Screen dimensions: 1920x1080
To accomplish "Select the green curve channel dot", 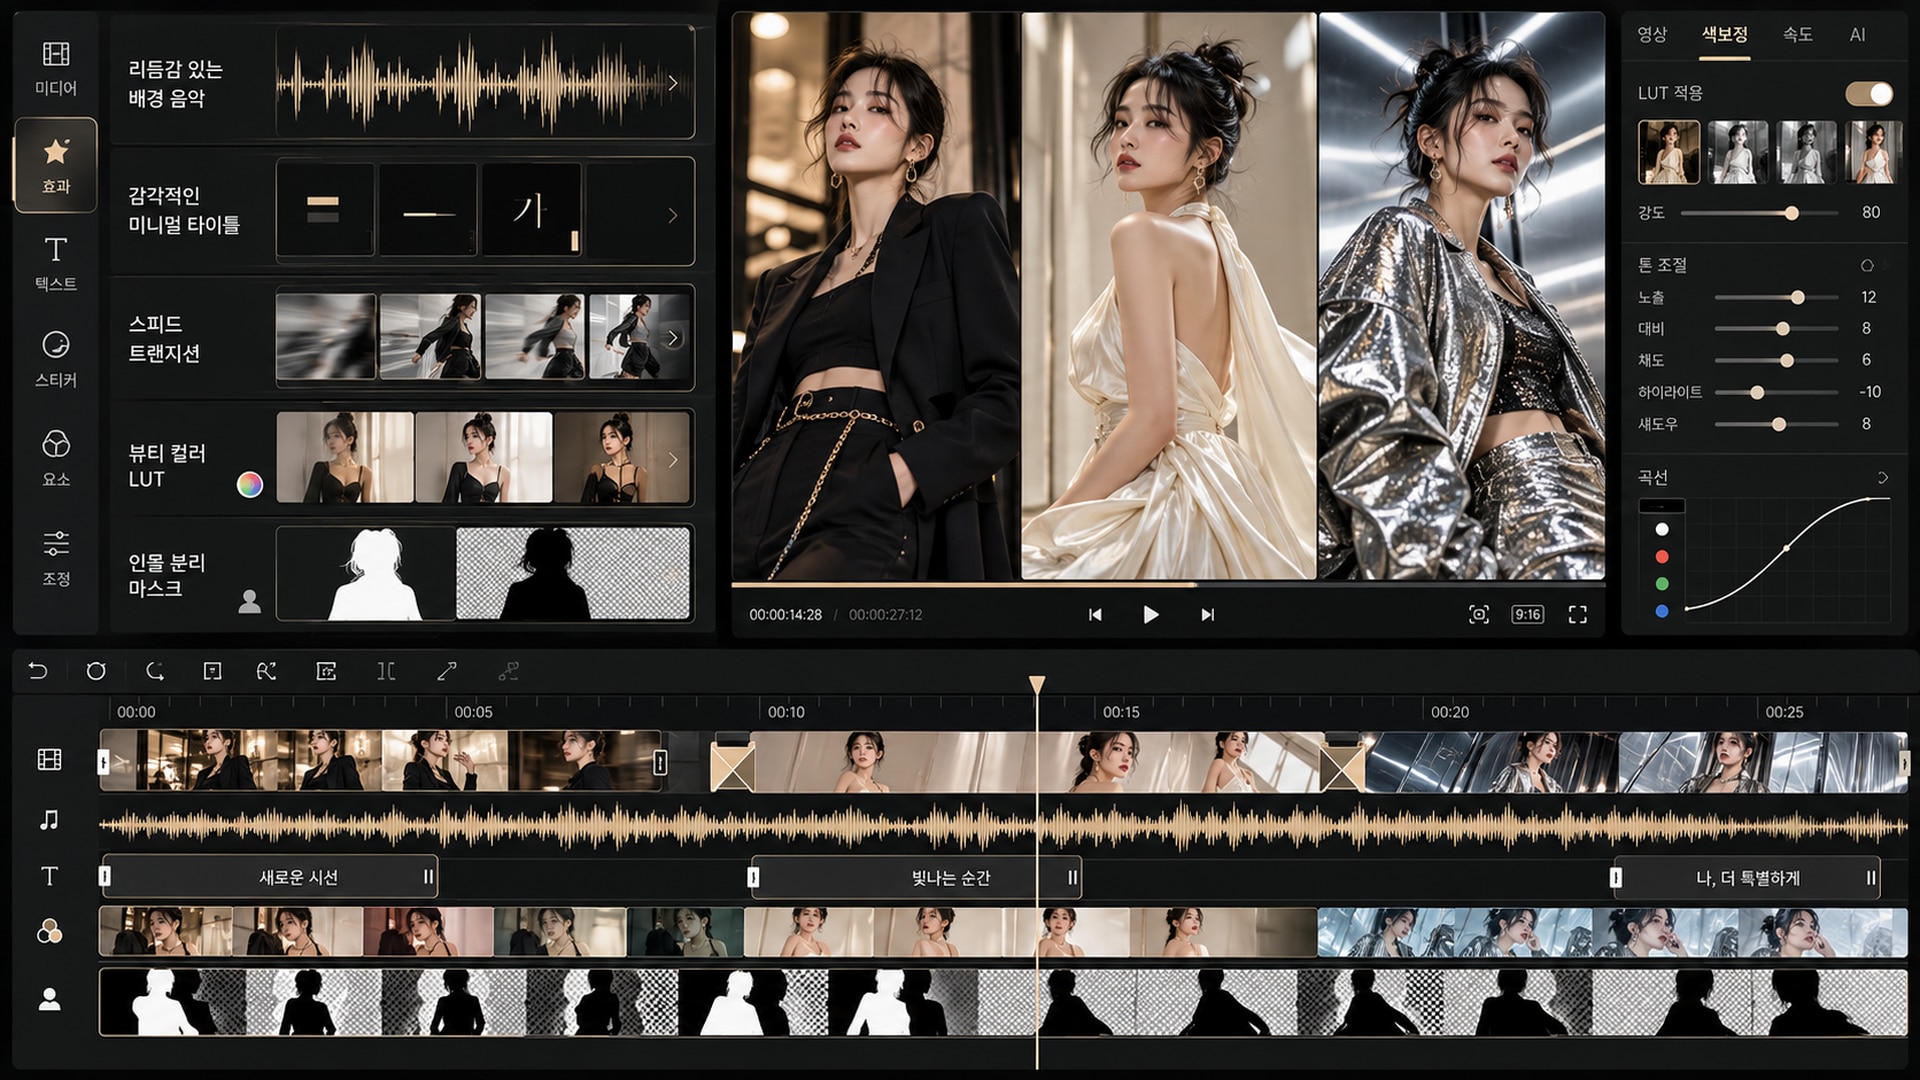I will [x=1662, y=583].
